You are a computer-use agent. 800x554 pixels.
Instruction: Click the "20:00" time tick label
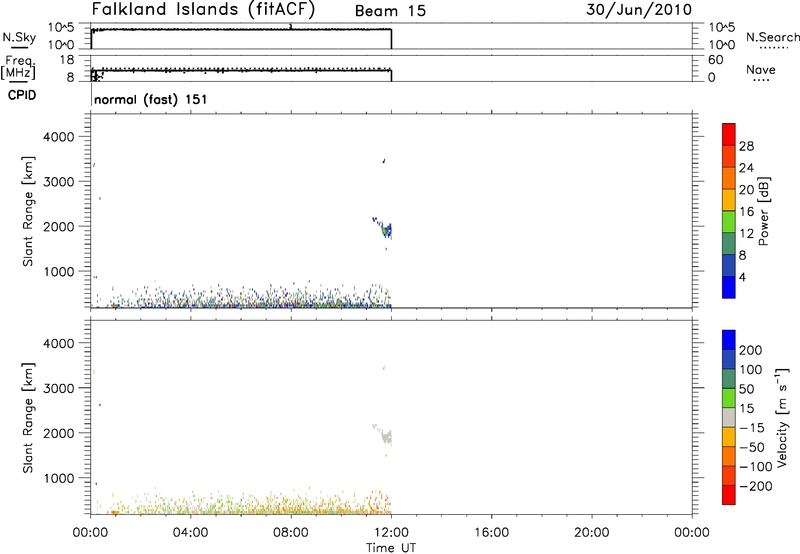(592, 533)
